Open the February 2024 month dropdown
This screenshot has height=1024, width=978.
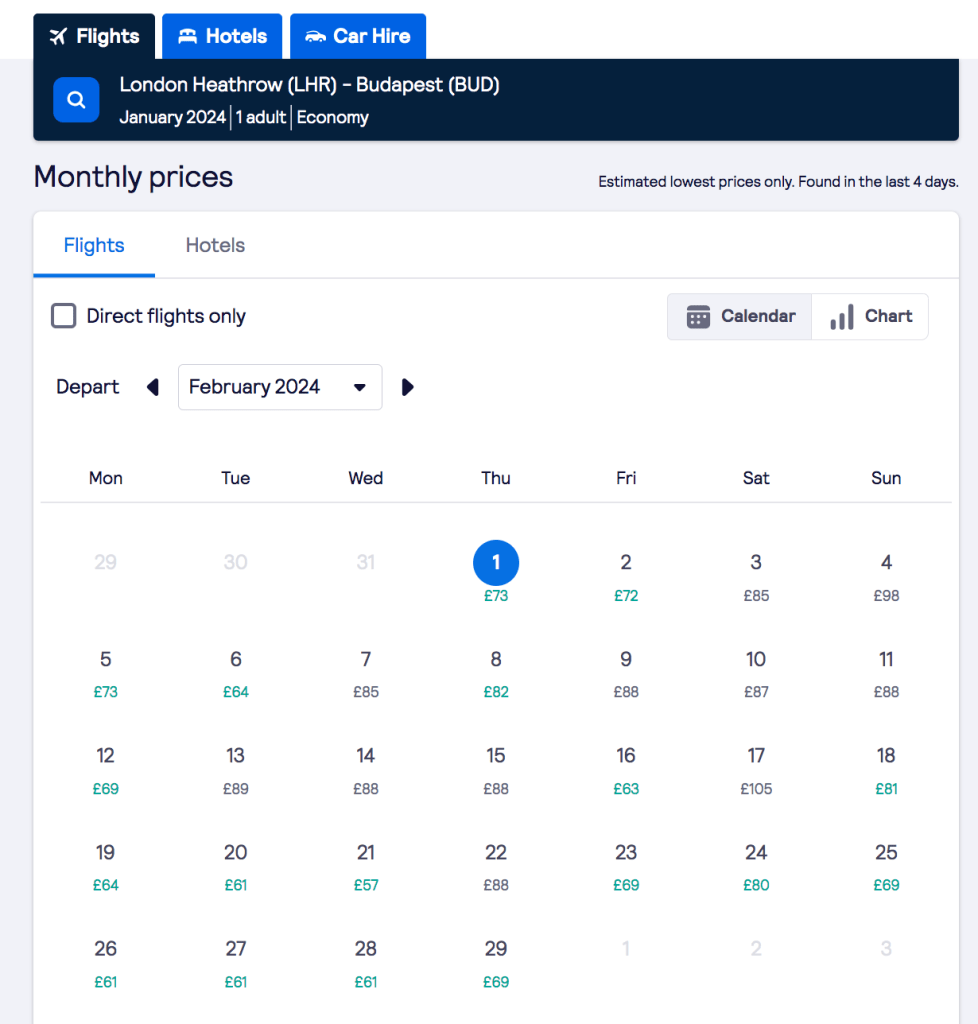279,387
